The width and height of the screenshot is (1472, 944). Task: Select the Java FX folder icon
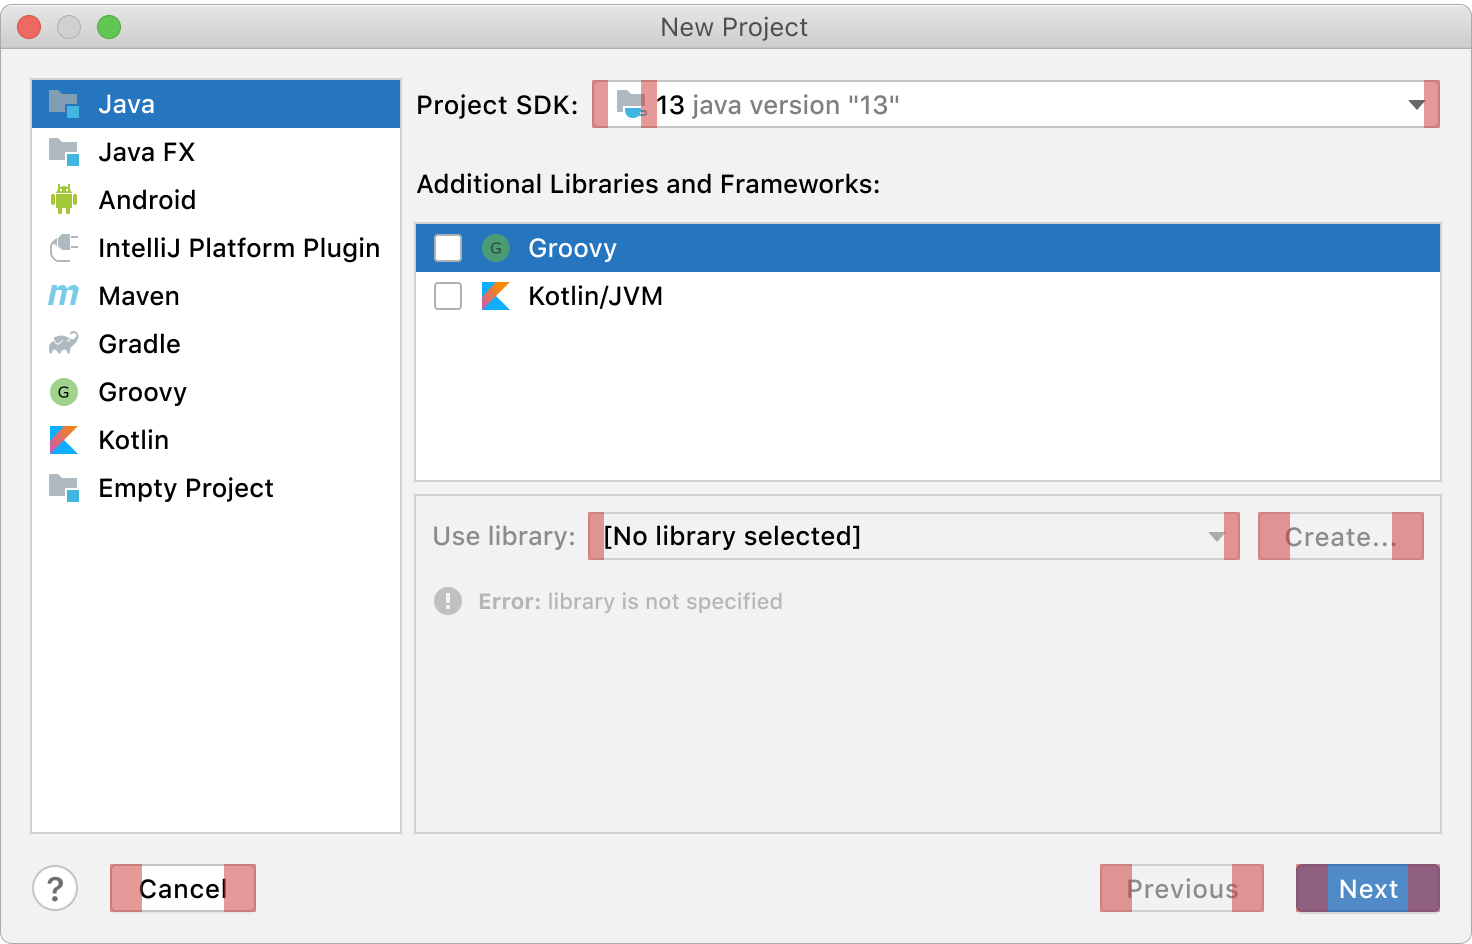[64, 152]
